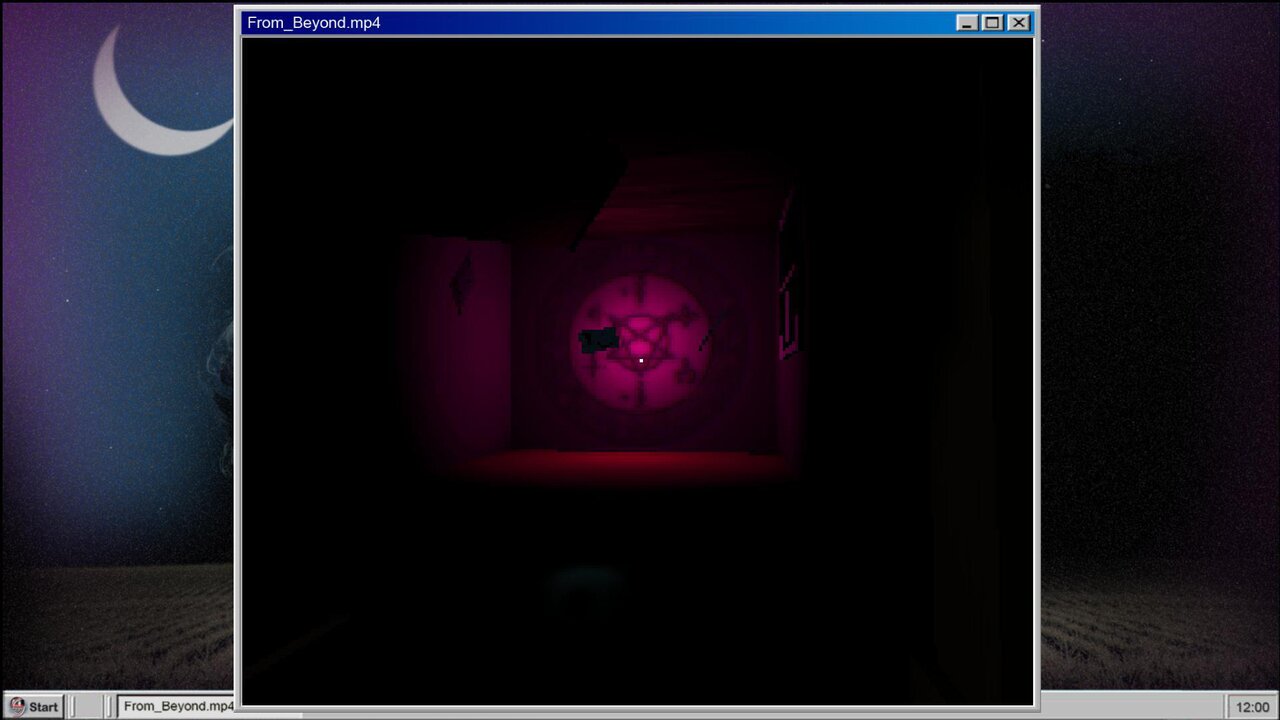Image resolution: width=1280 pixels, height=720 pixels.
Task: Click the 12:00 clock in system tray
Action: click(1252, 706)
